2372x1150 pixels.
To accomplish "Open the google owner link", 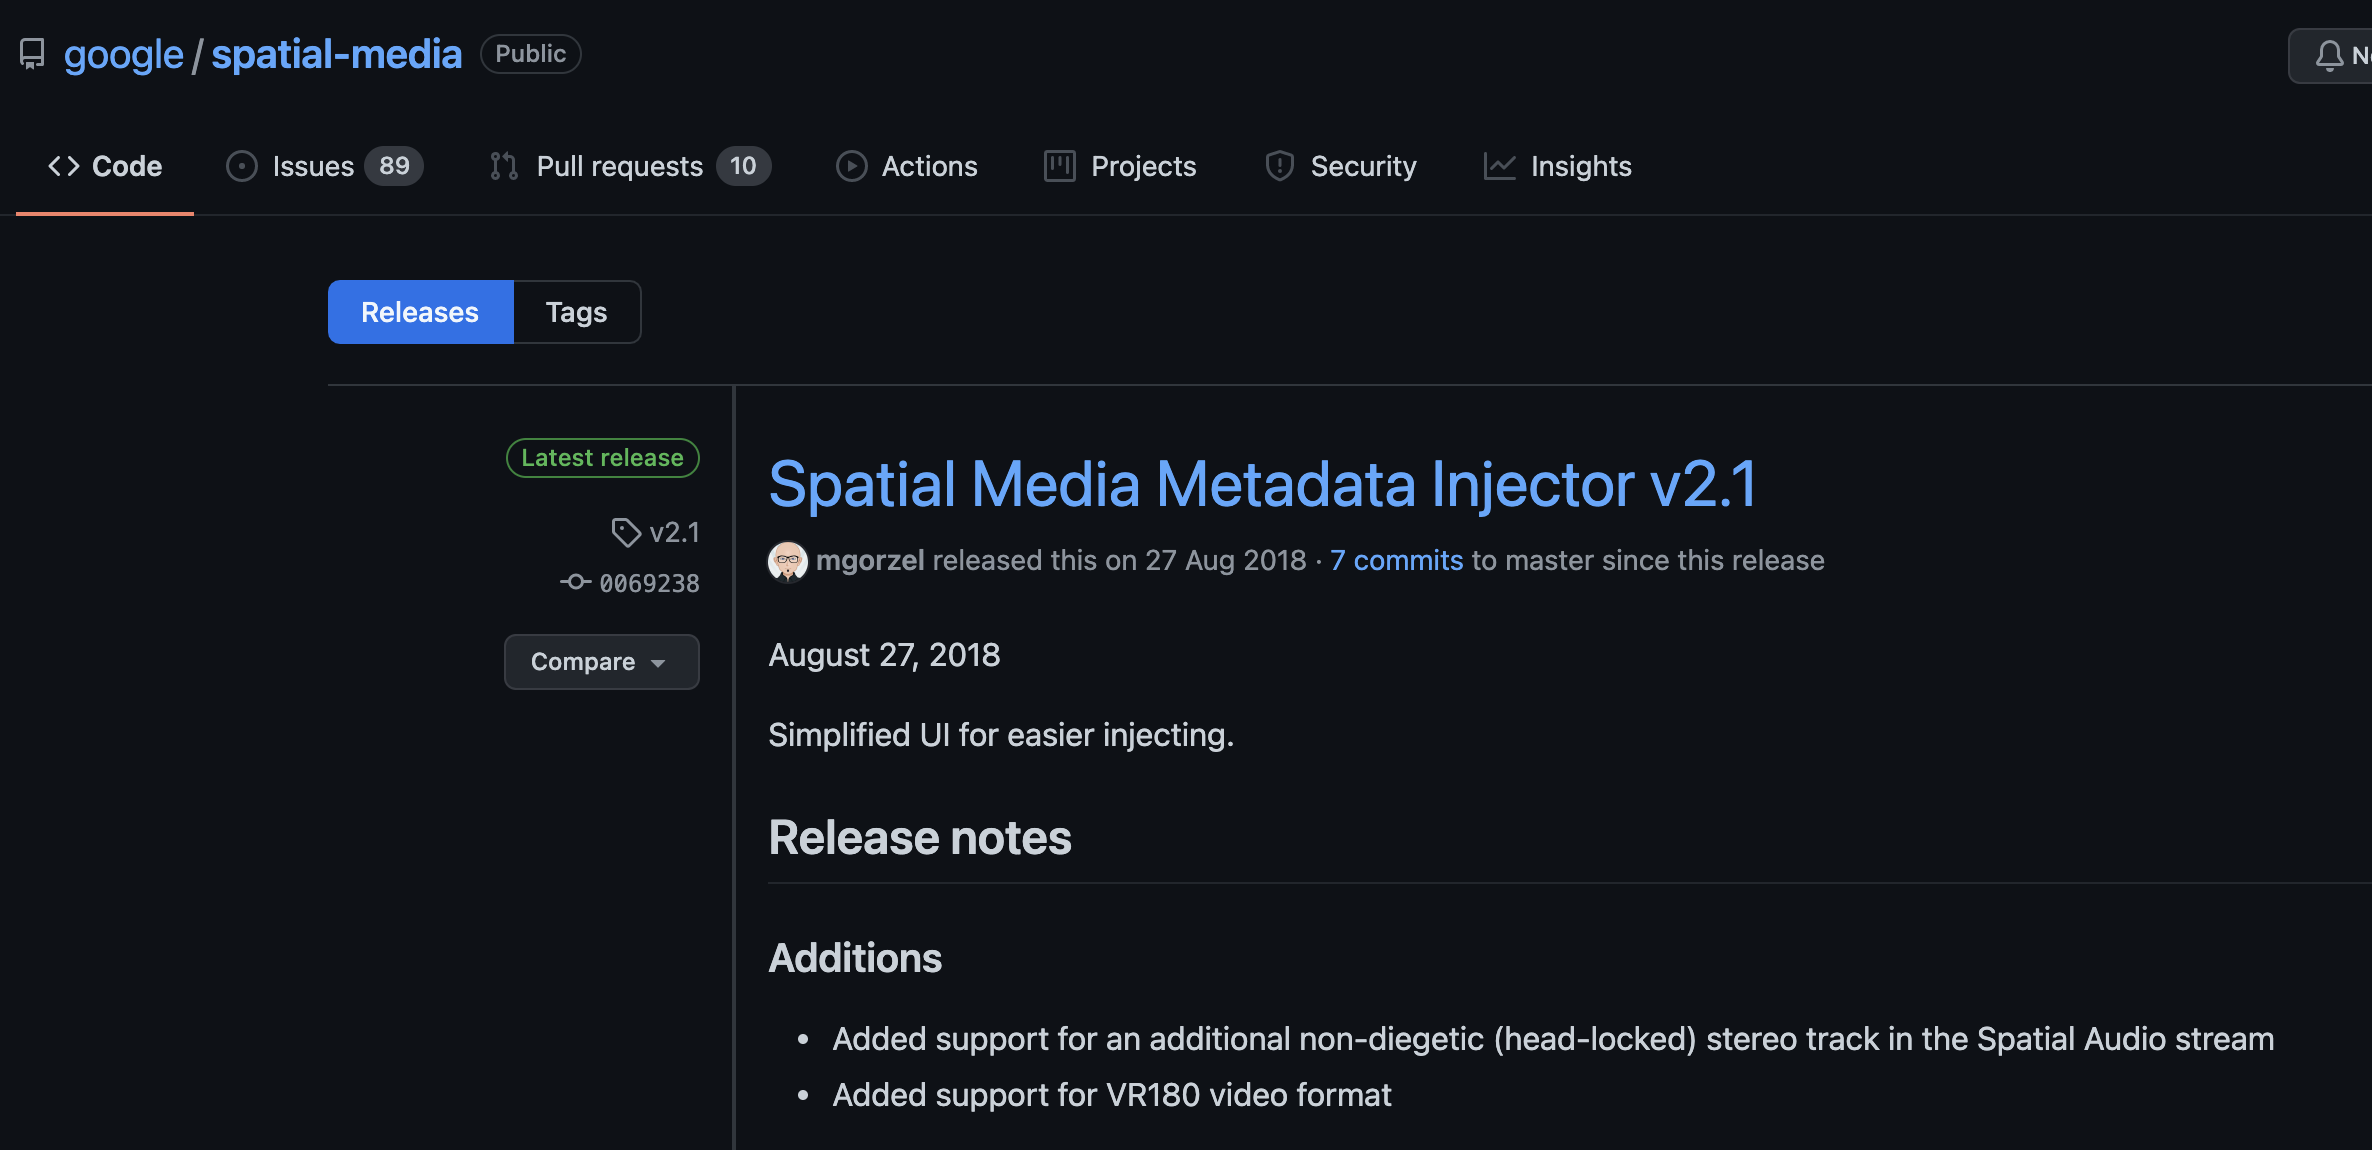I will [x=124, y=54].
